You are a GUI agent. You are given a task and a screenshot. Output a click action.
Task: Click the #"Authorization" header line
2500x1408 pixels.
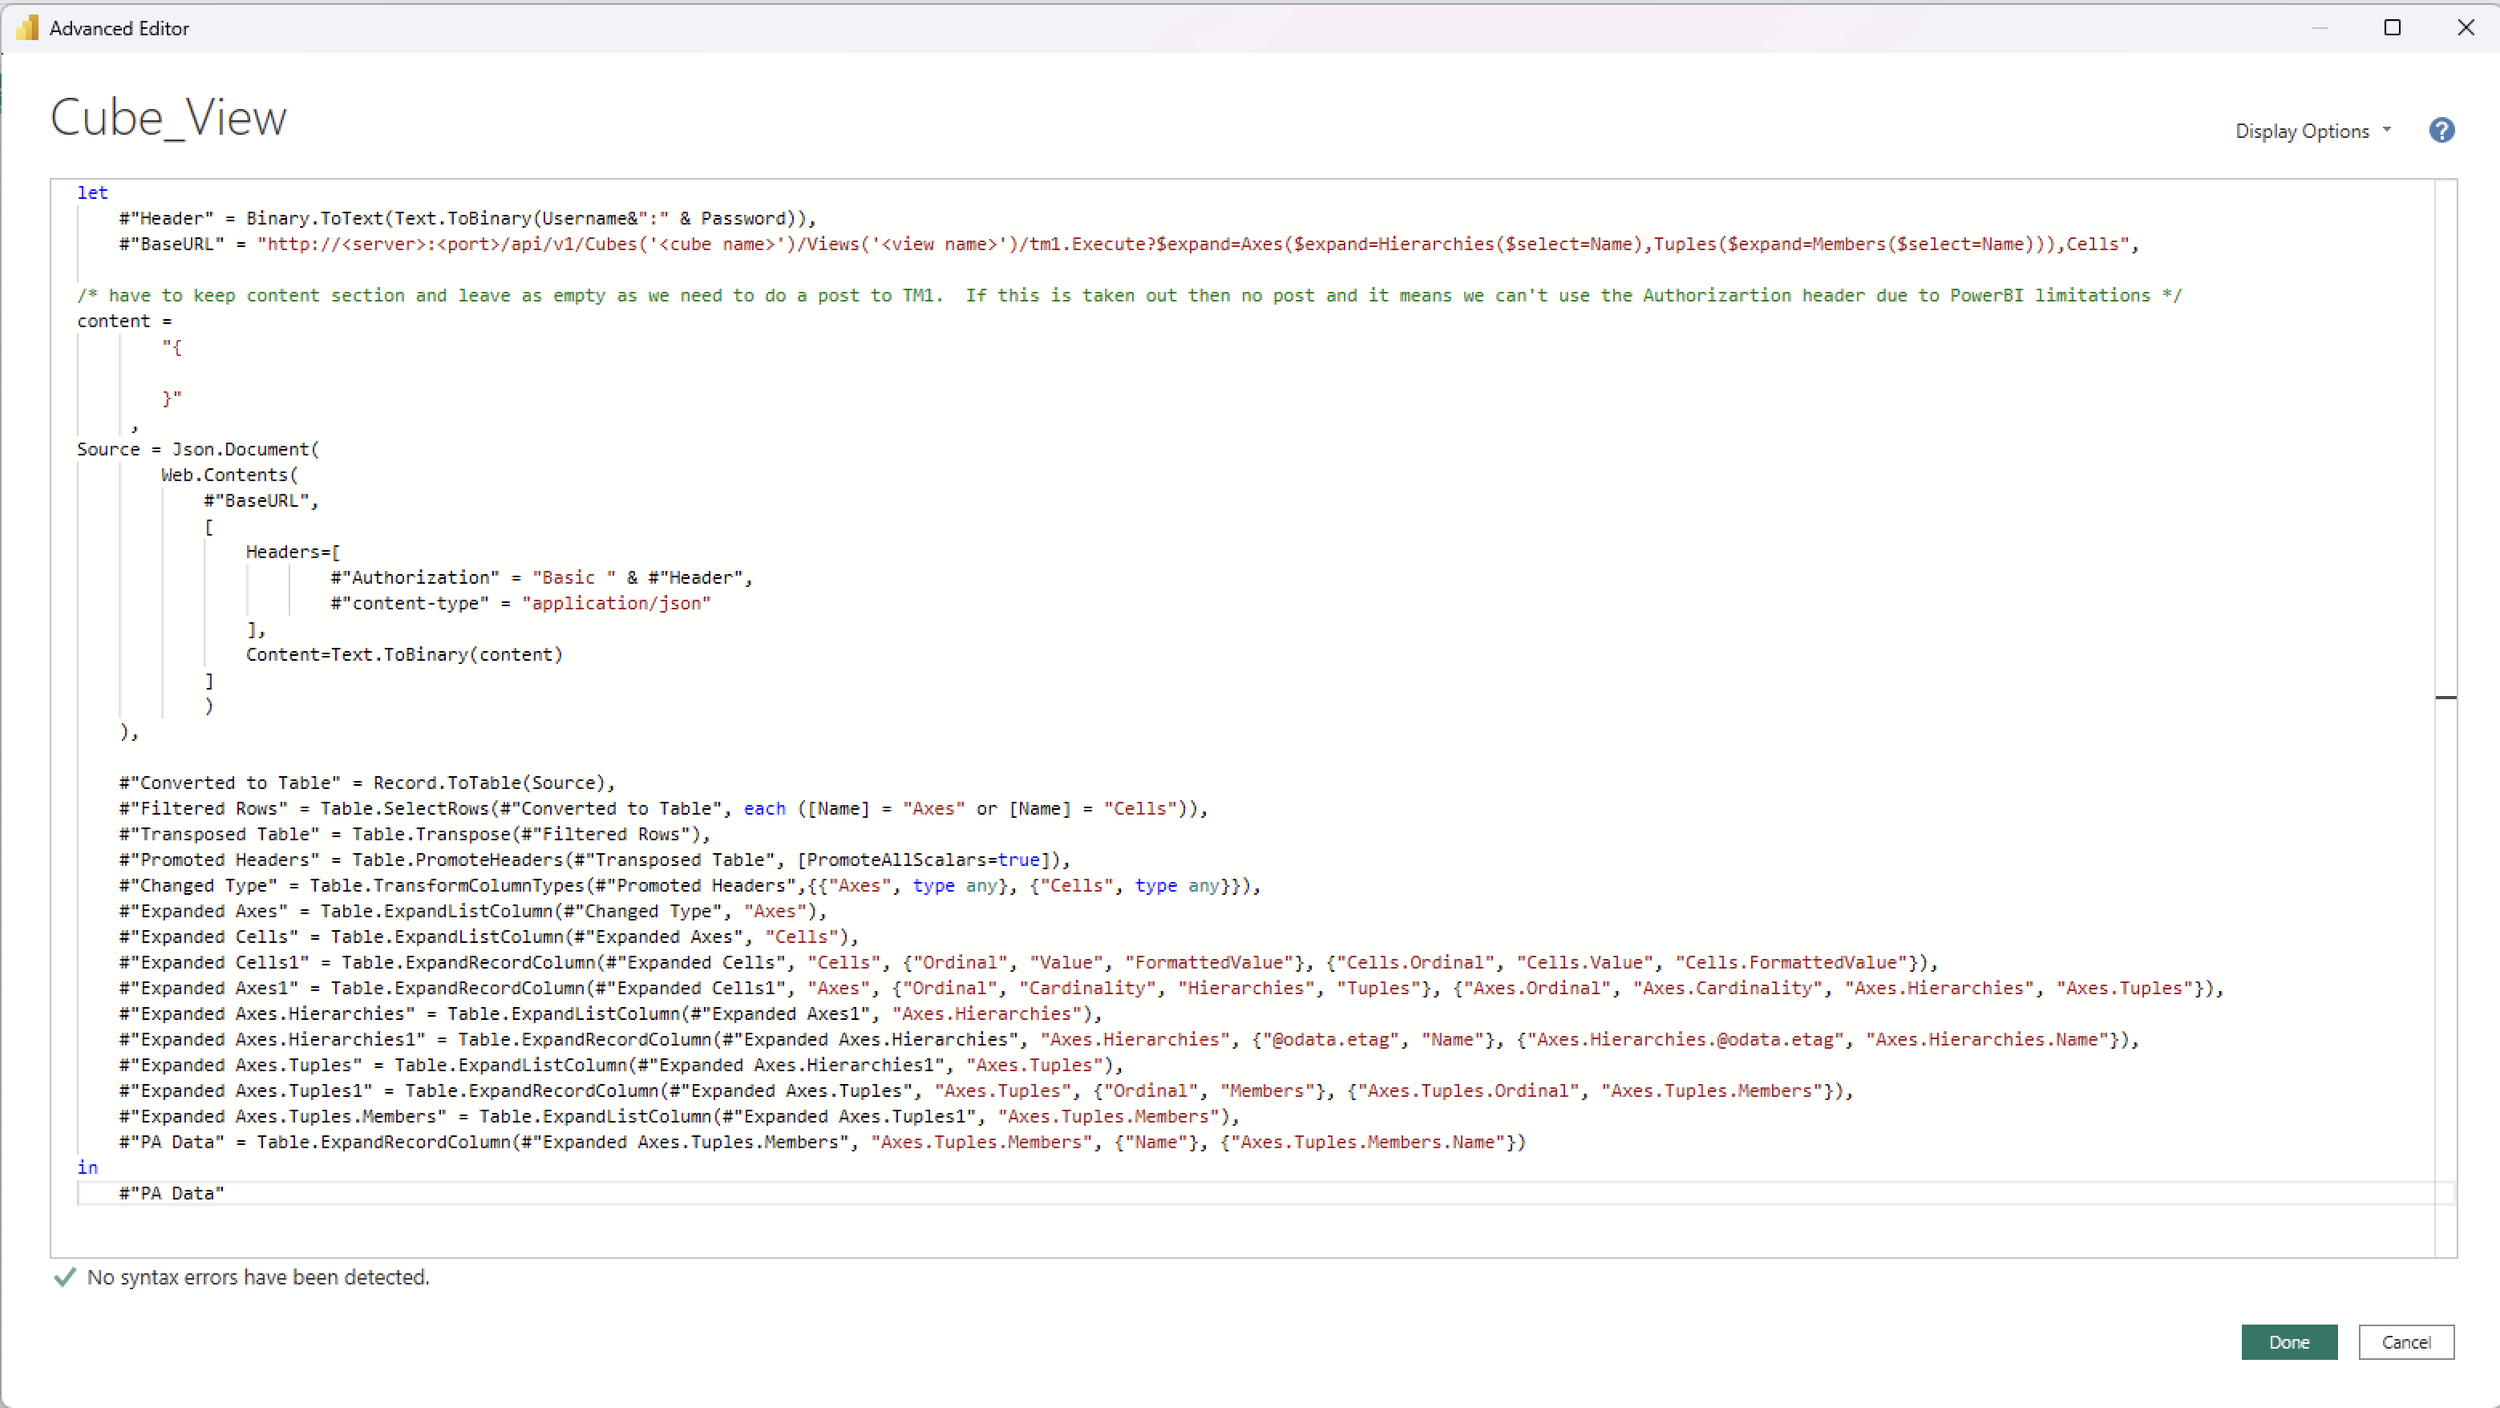click(541, 578)
